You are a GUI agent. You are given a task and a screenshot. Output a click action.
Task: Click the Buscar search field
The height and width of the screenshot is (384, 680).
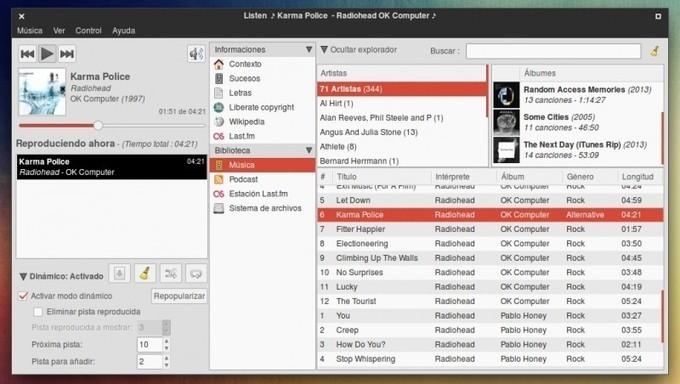[x=553, y=51]
